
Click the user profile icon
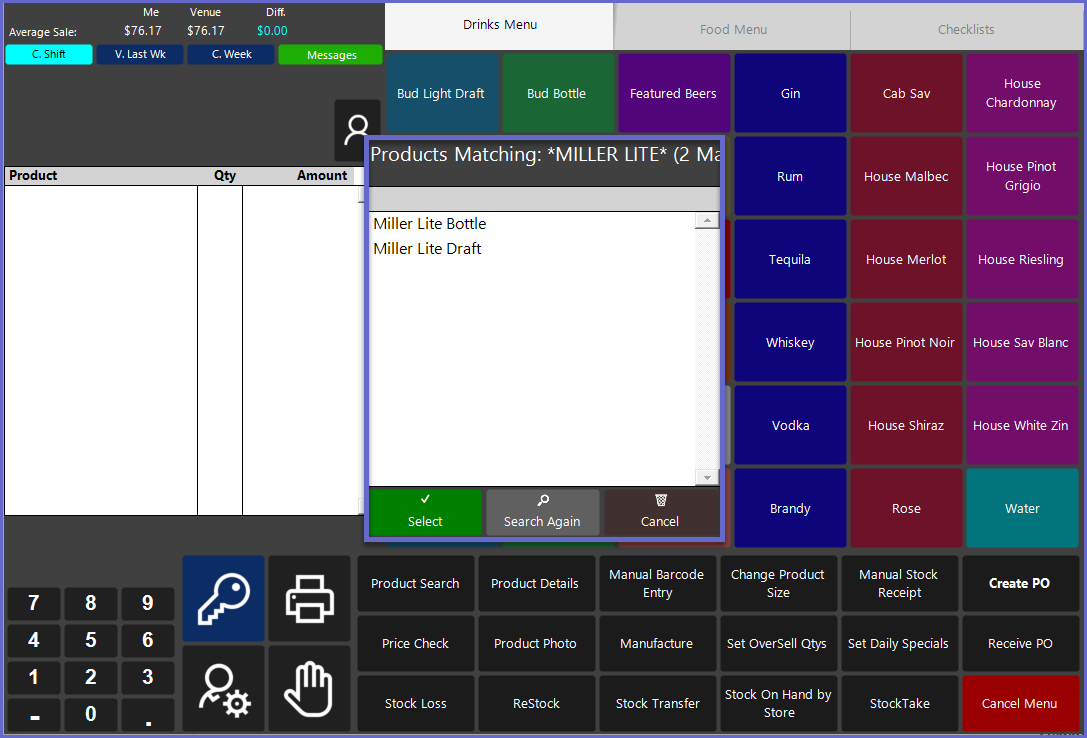click(x=357, y=131)
